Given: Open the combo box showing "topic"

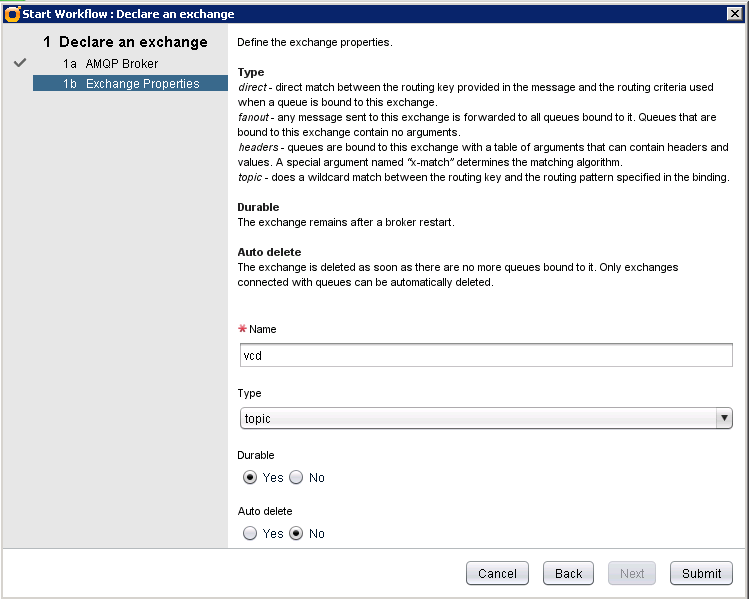Looking at the screenshot, I should click(x=478, y=419).
